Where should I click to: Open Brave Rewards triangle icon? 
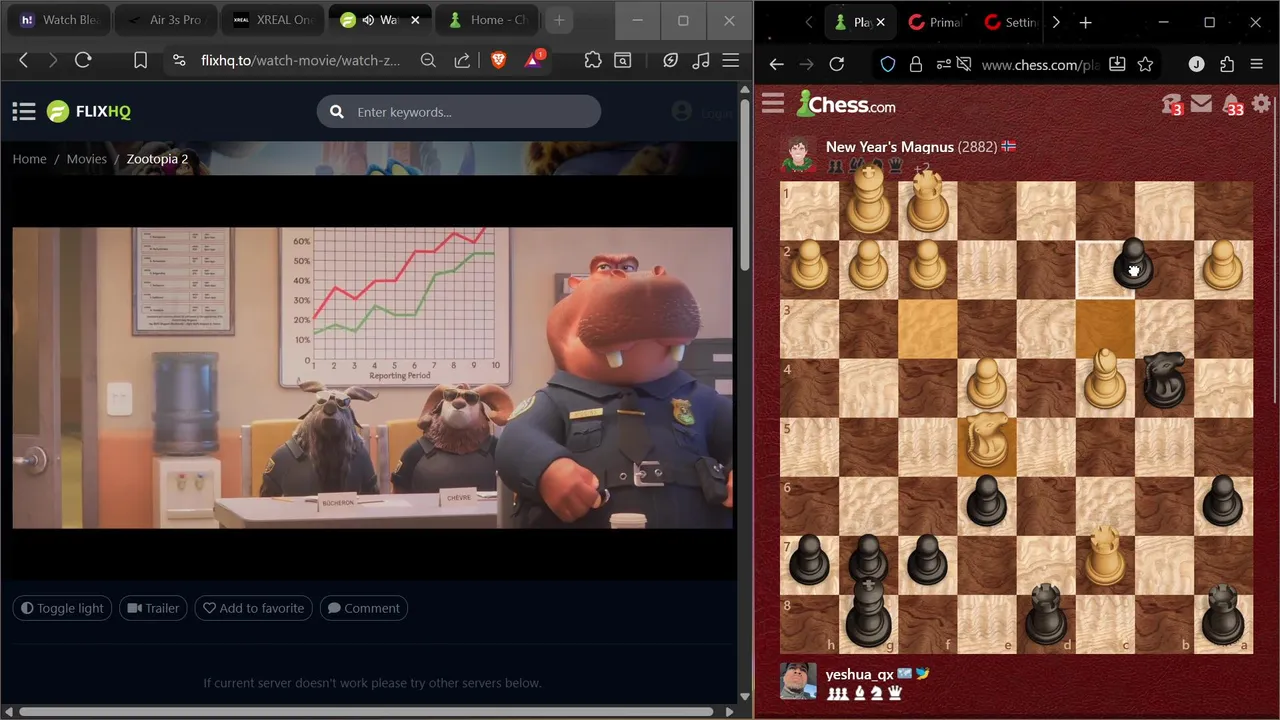click(533, 60)
